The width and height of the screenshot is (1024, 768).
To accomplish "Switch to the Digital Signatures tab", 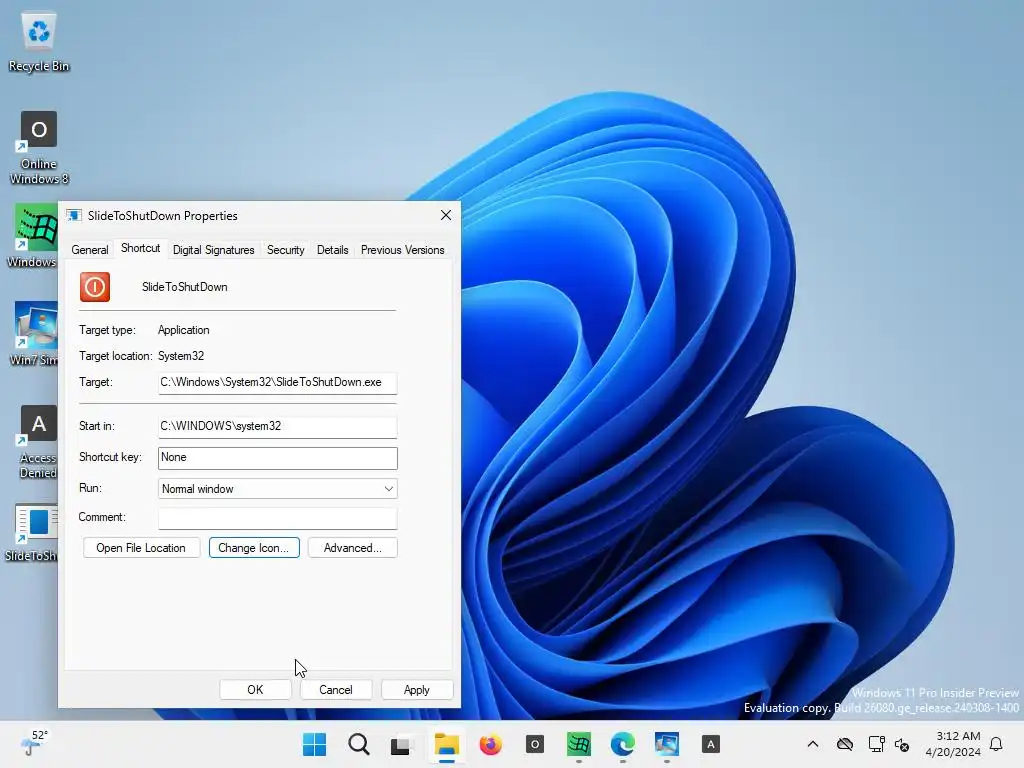I will click(x=214, y=249).
